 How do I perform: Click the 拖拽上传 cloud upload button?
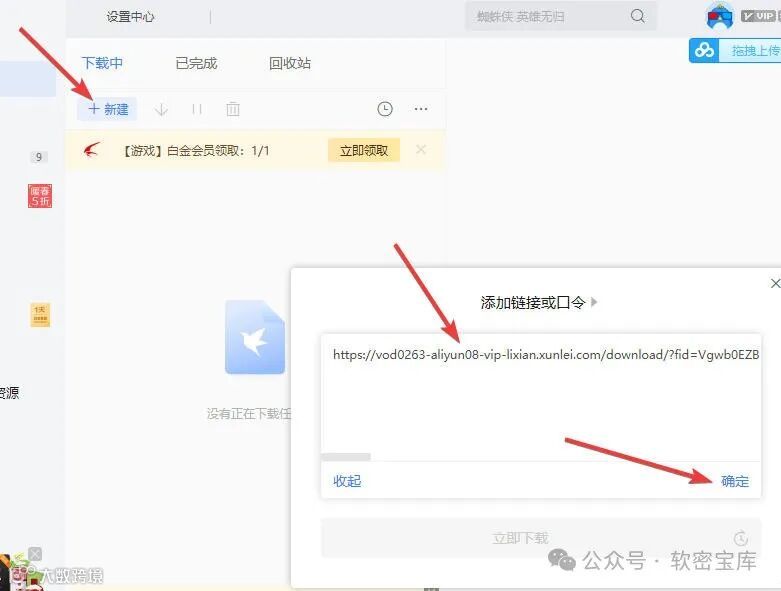click(735, 50)
